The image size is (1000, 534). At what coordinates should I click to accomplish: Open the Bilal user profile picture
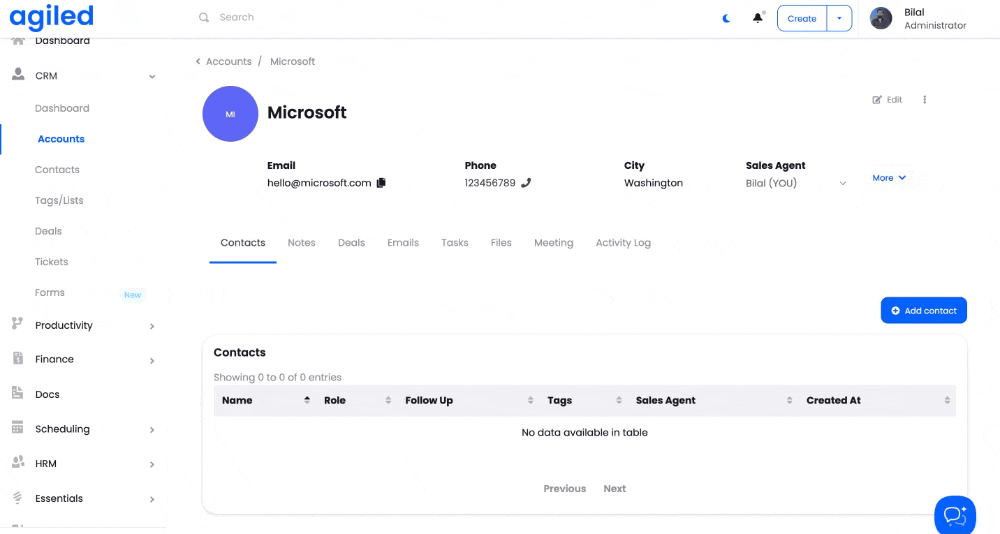881,18
